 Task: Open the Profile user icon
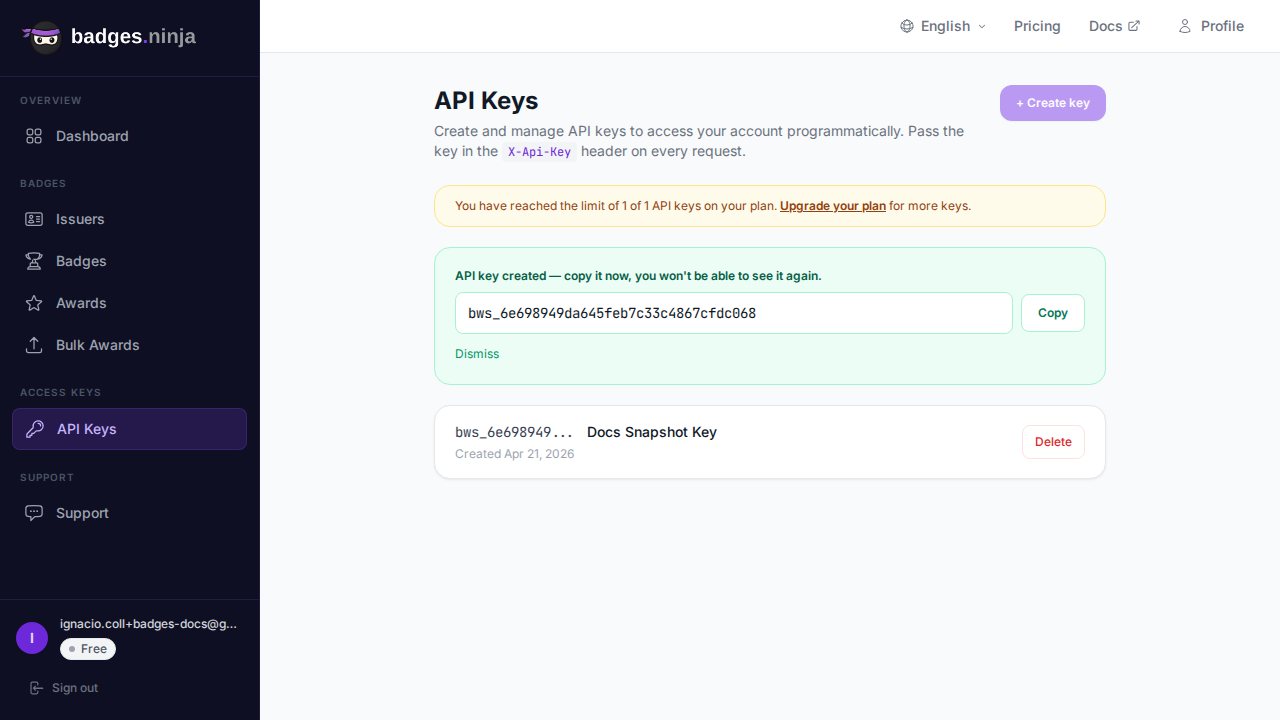click(1185, 26)
